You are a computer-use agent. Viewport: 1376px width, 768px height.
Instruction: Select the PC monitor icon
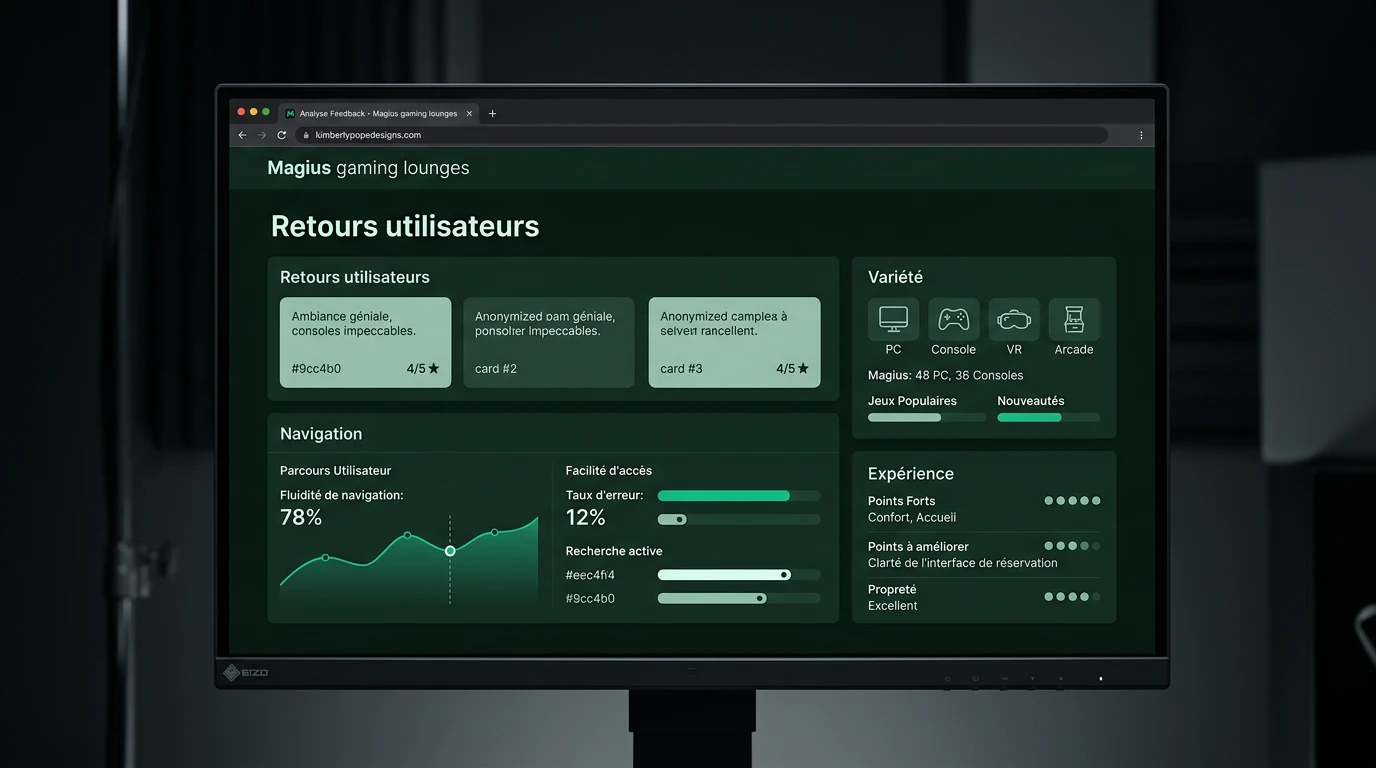point(893,319)
